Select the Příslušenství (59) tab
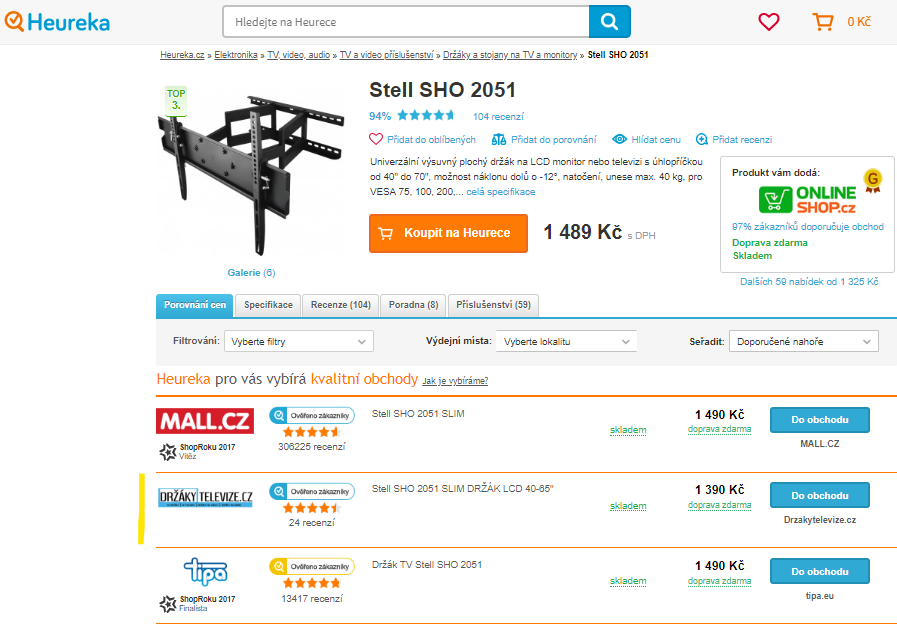 click(x=493, y=305)
